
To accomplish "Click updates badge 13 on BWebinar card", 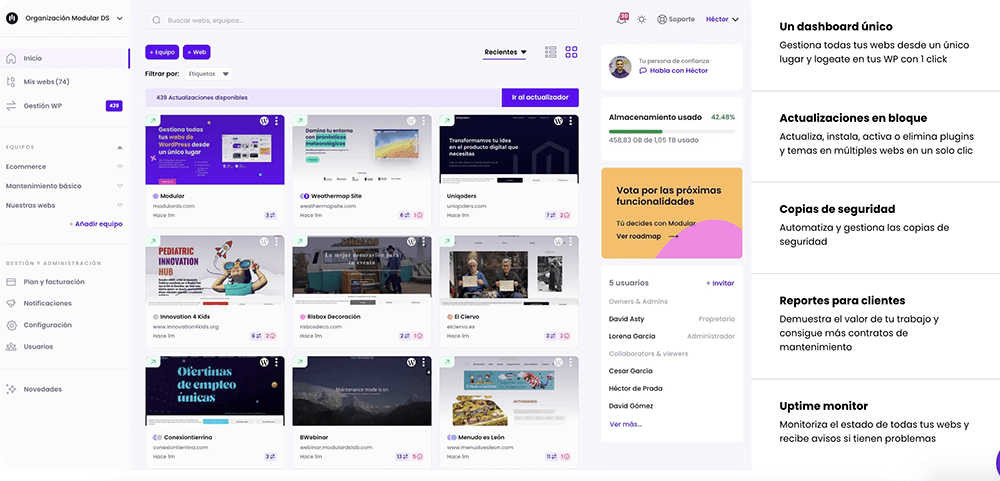I will click(402, 457).
